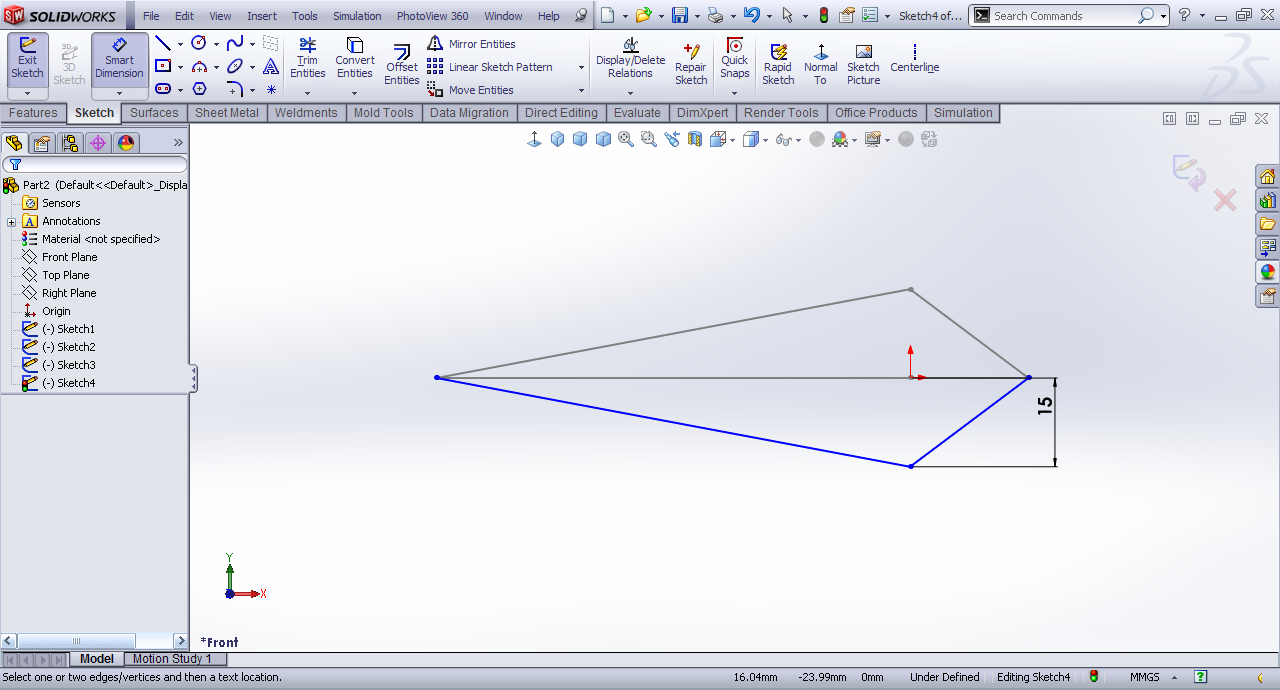
Task: Open the Simulation menu
Action: [x=357, y=16]
